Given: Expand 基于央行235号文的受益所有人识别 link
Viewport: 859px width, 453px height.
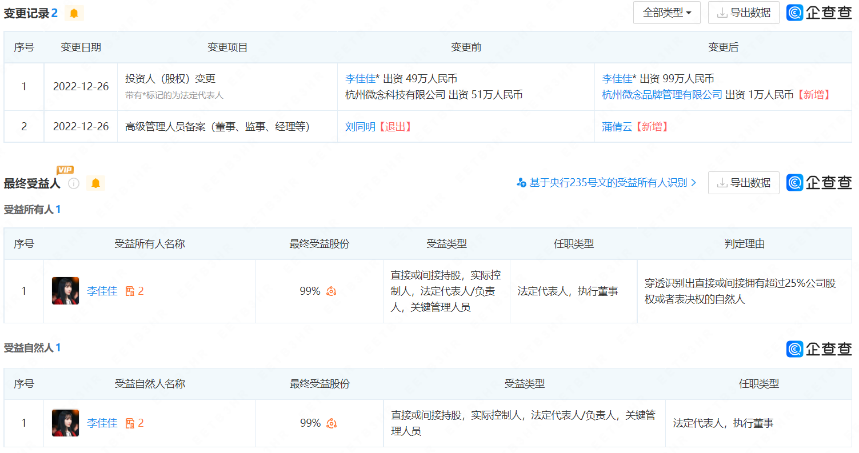Looking at the screenshot, I should 607,183.
